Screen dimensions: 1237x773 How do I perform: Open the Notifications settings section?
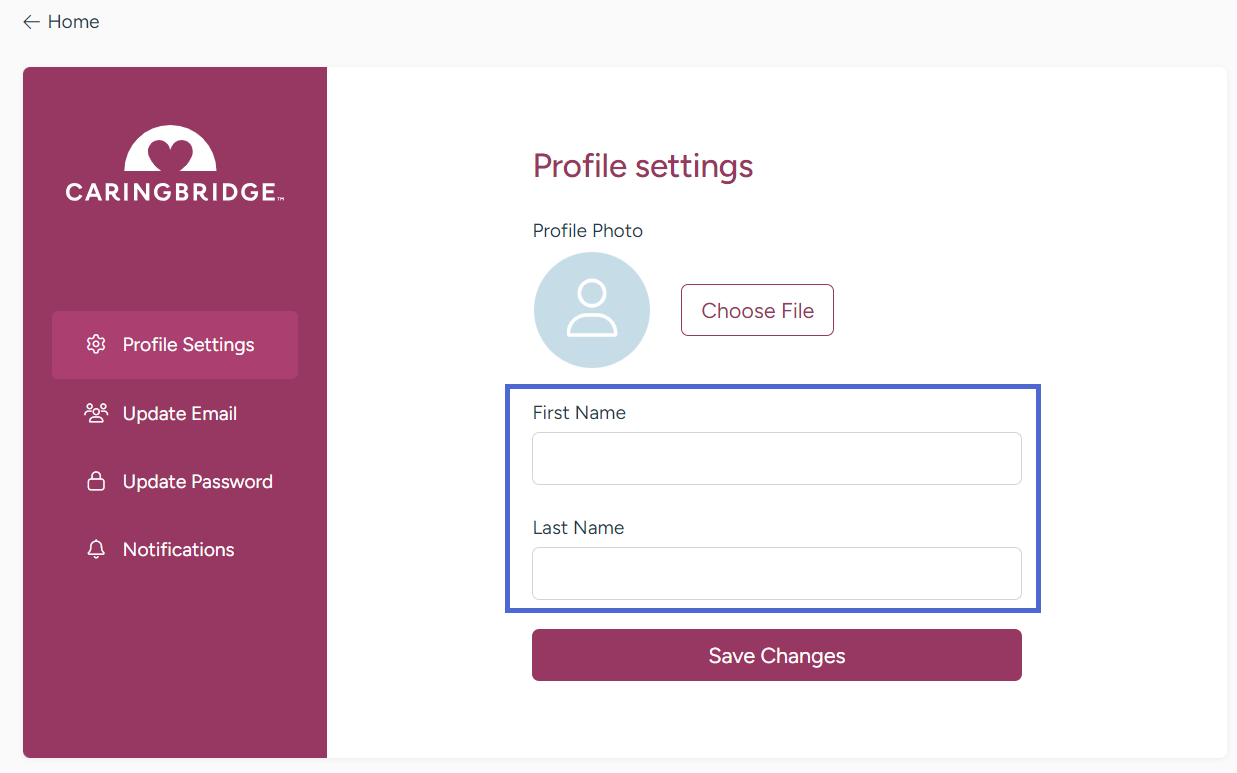[x=177, y=549]
